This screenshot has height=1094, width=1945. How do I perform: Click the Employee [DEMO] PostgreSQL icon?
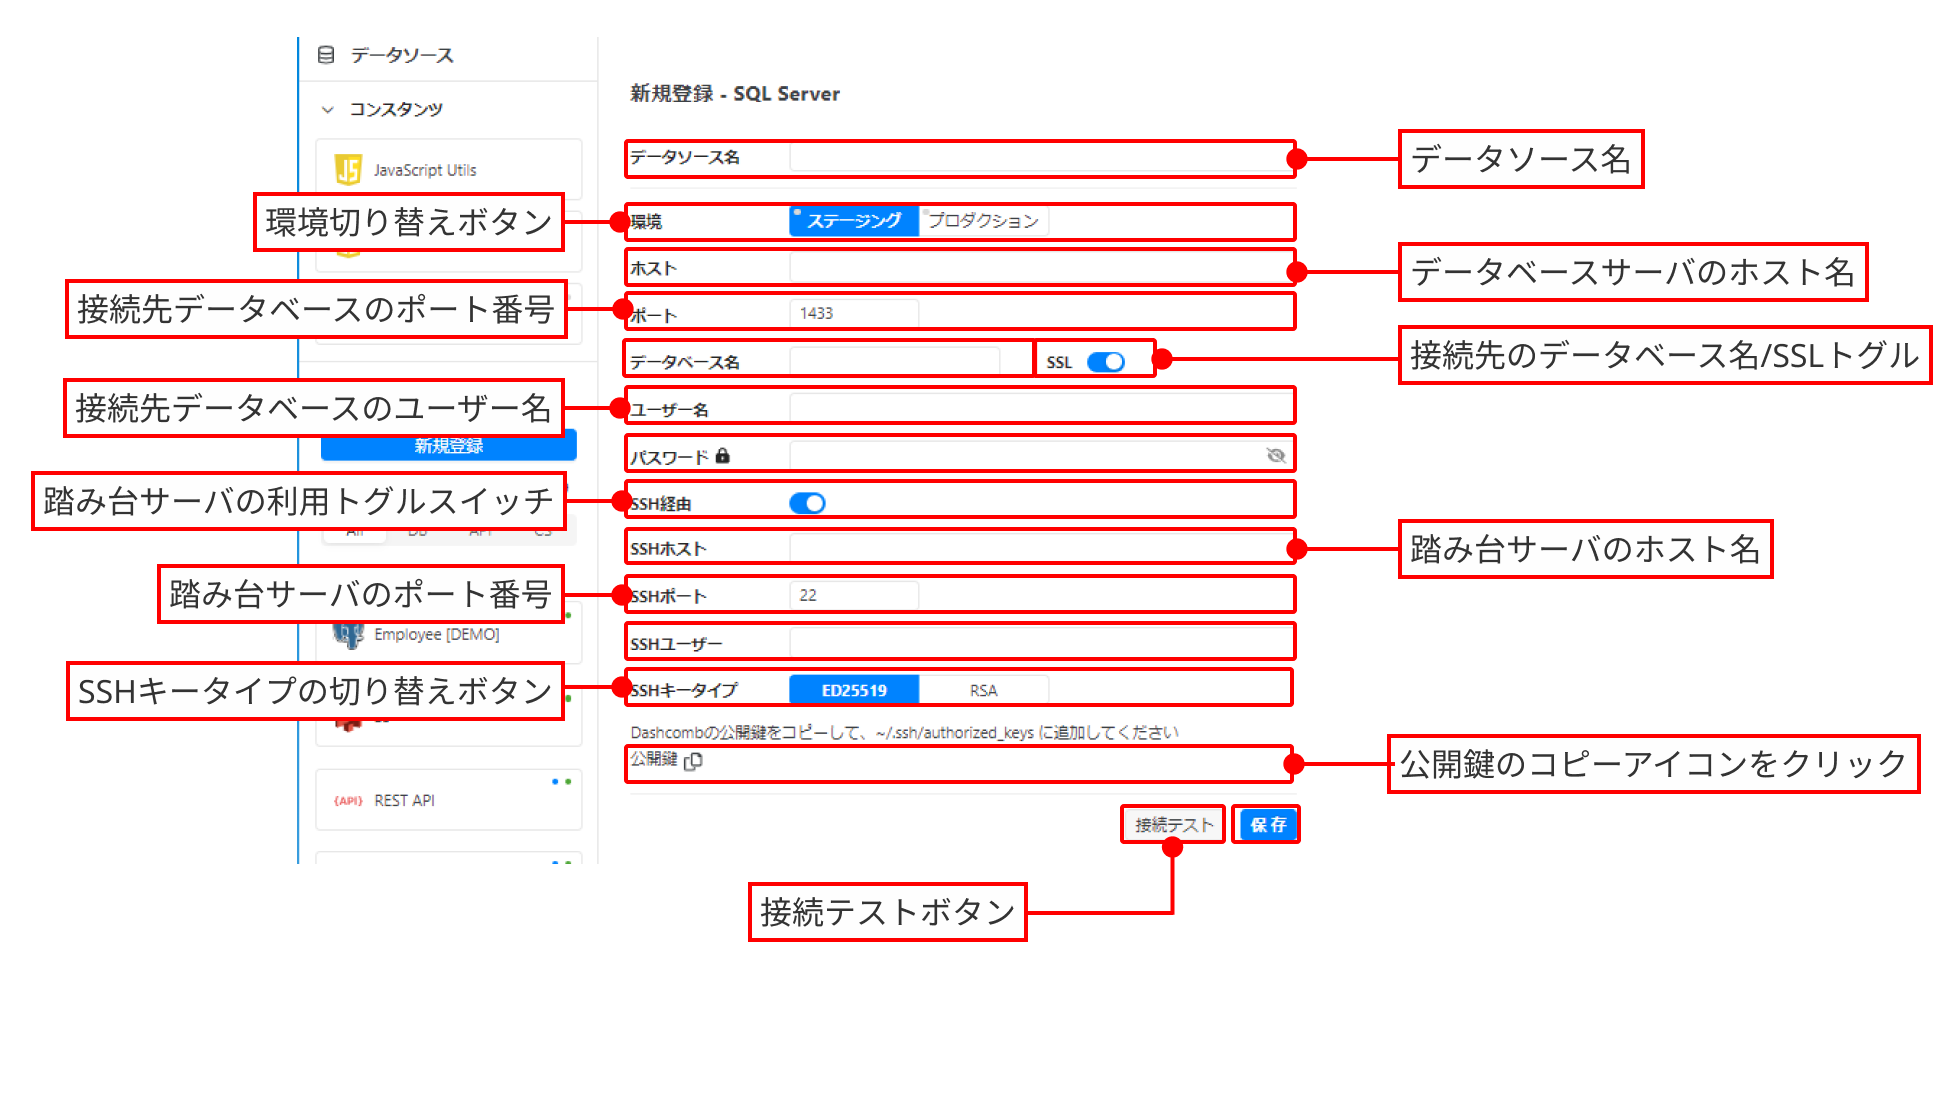coord(347,634)
